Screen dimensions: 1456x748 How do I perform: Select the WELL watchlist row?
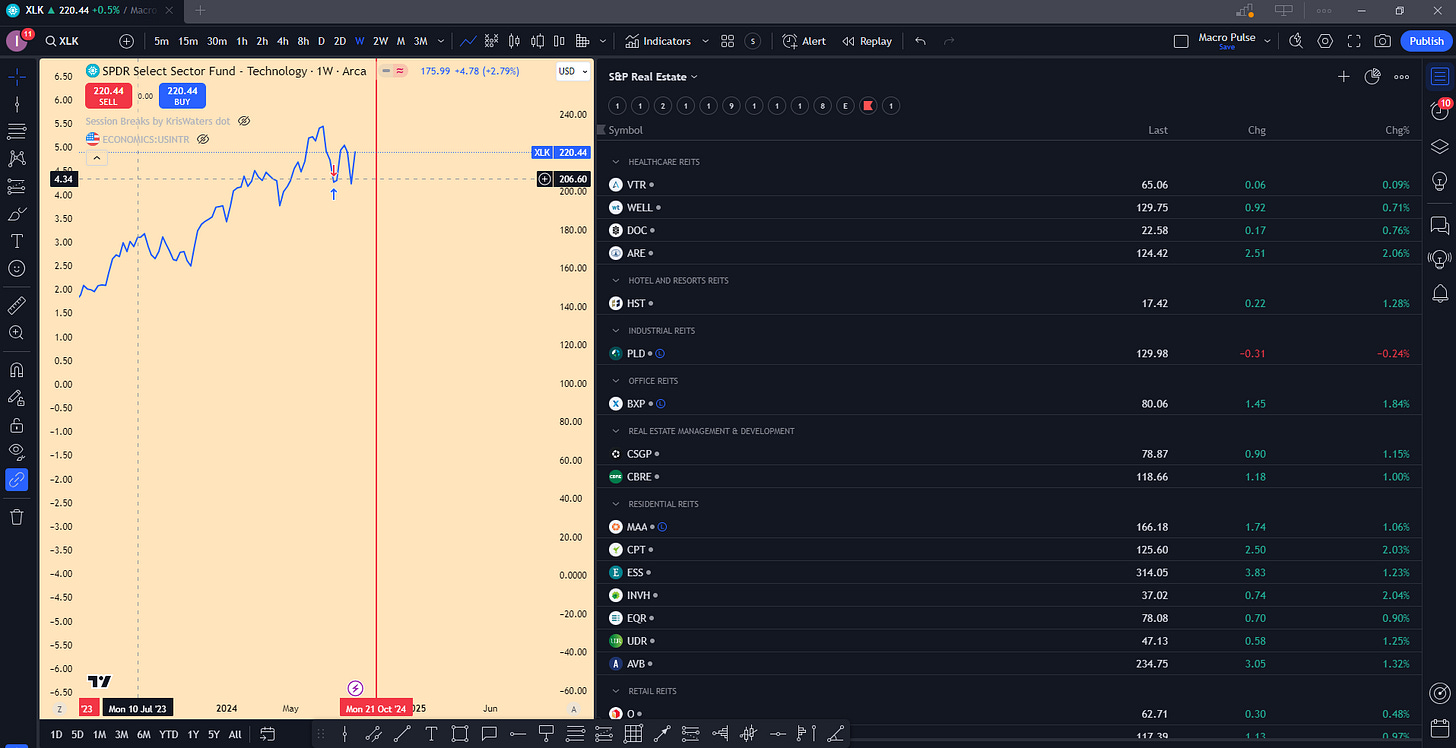coord(1010,208)
